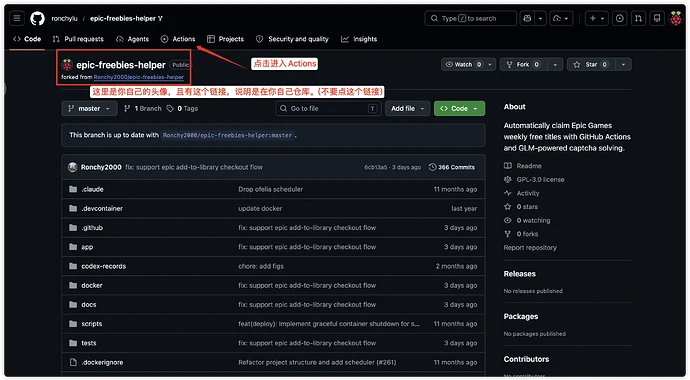
Task: Open commit message 'chore: add figs'
Action: click(261, 266)
